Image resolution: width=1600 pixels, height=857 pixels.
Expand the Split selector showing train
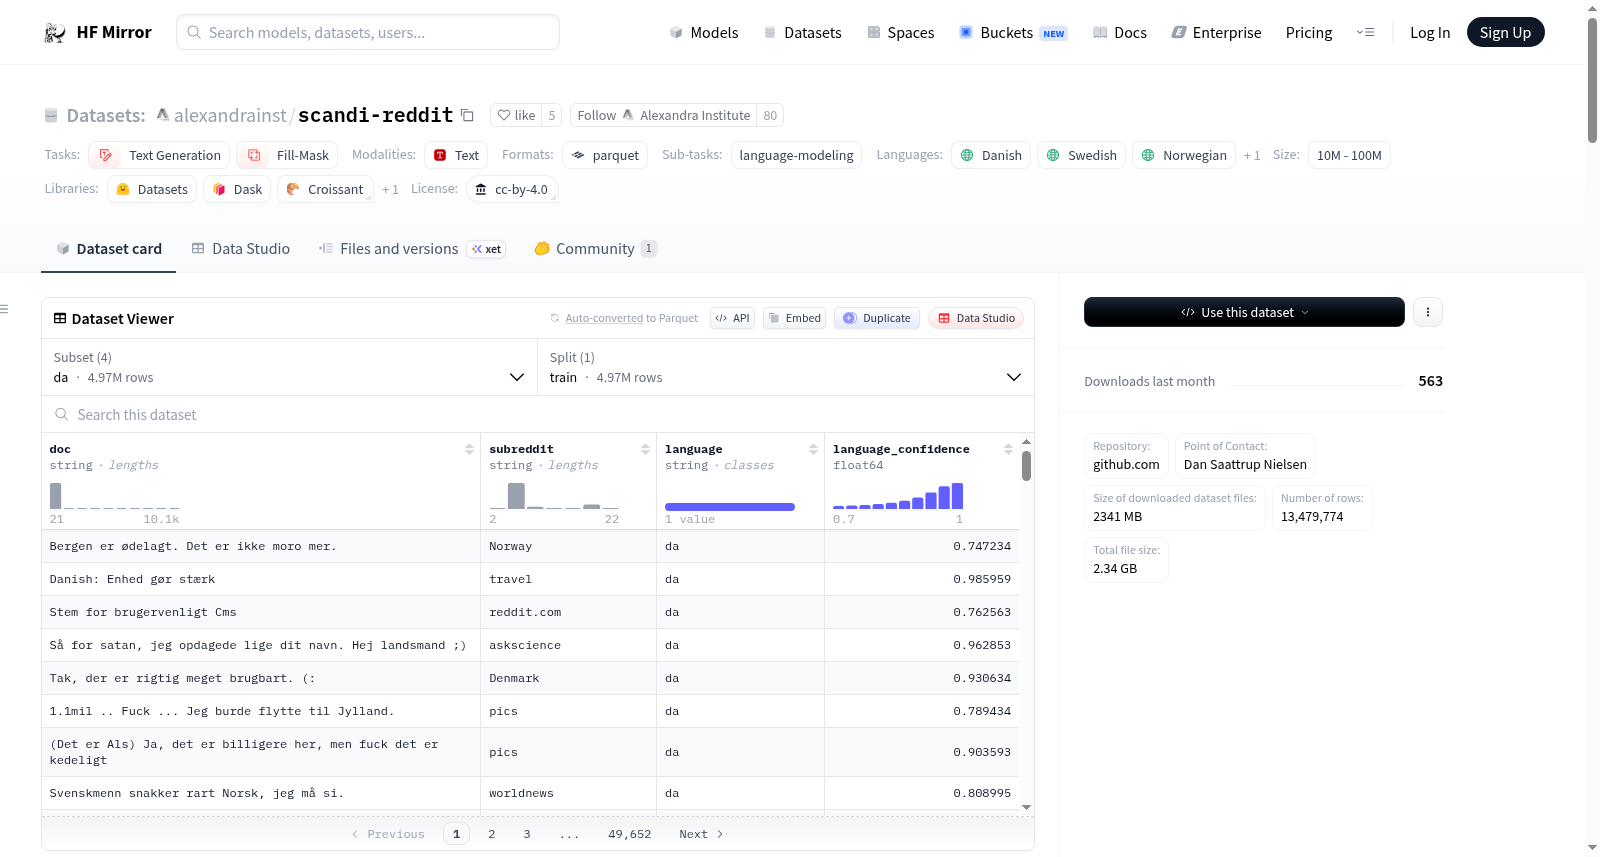tap(786, 367)
